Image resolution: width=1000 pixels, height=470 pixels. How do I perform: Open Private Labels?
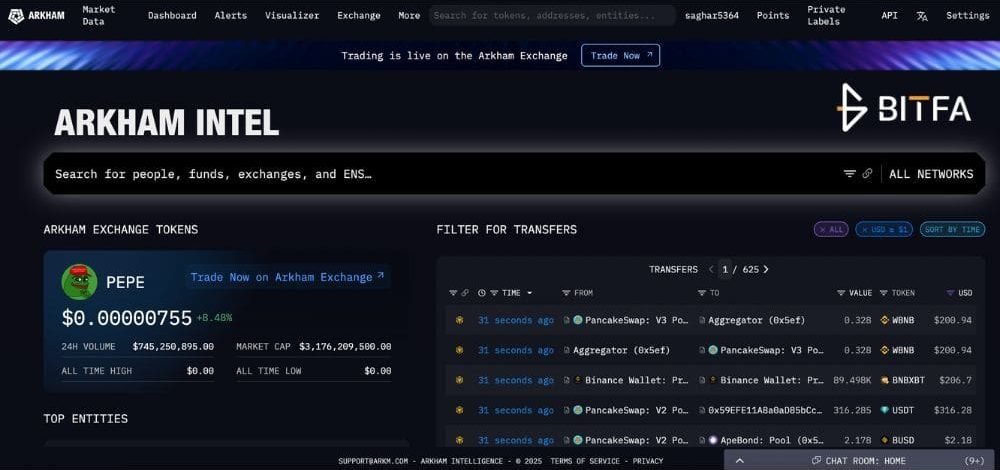[x=826, y=15]
